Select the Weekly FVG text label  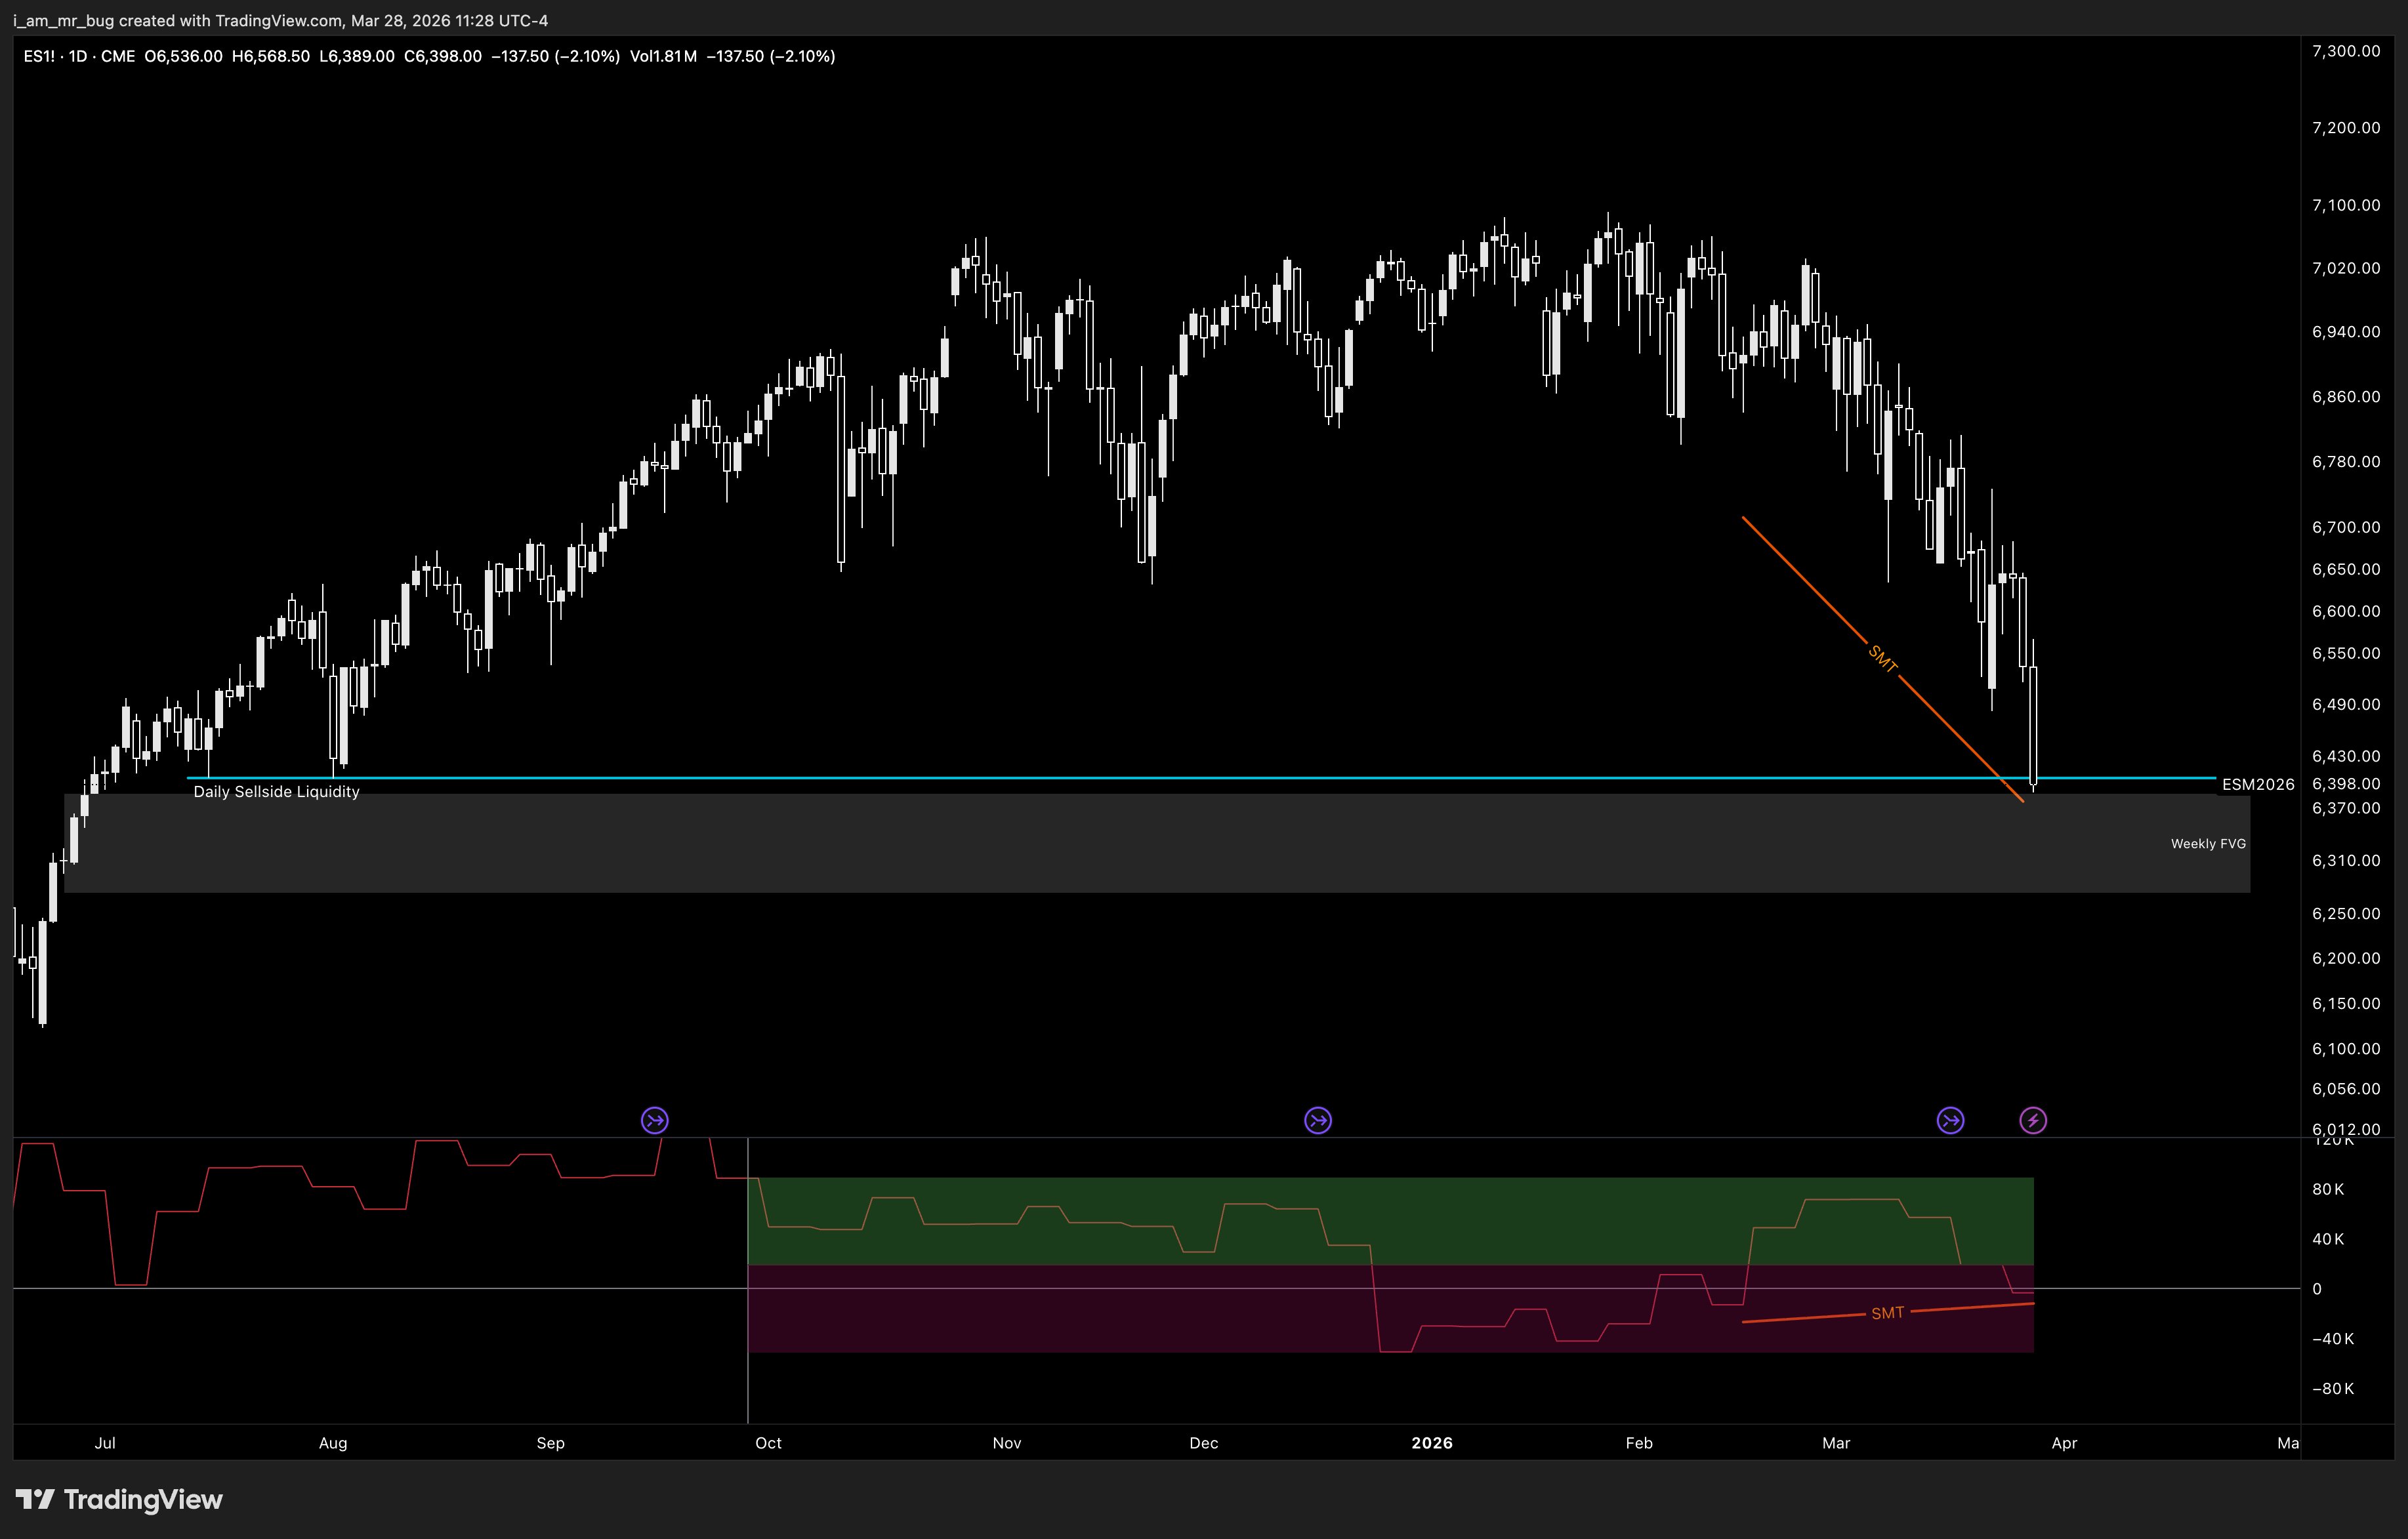pos(2208,844)
